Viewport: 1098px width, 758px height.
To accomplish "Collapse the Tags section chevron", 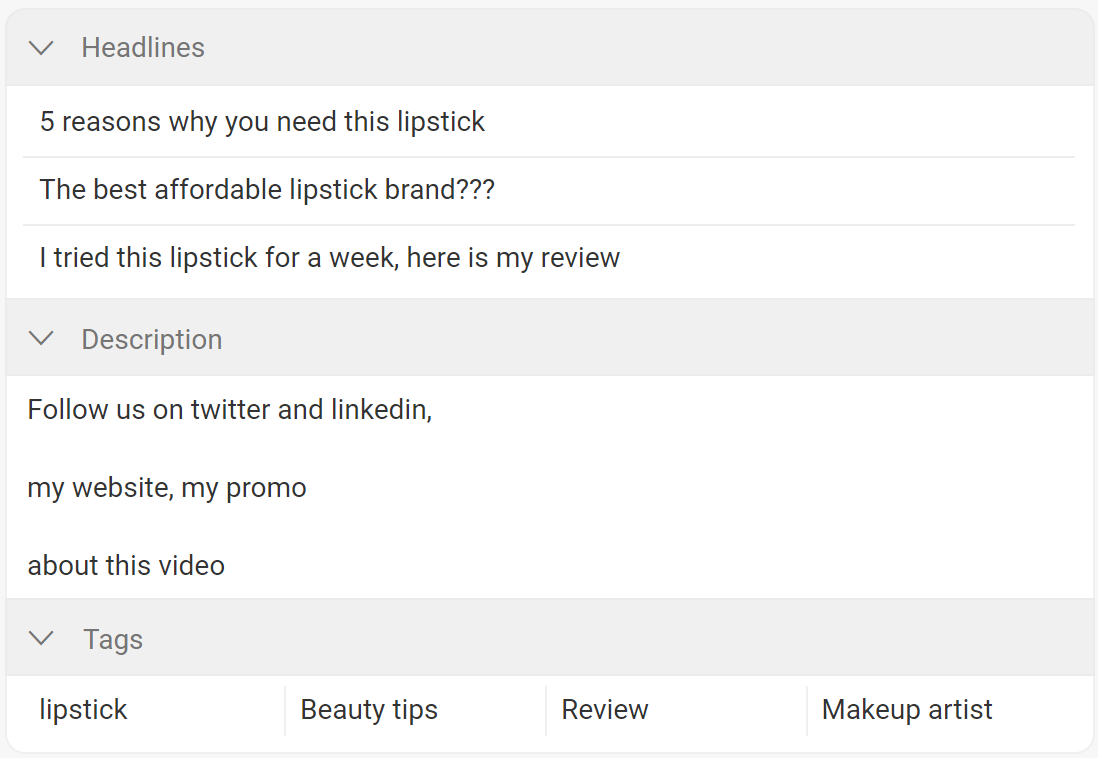I will point(41,639).
